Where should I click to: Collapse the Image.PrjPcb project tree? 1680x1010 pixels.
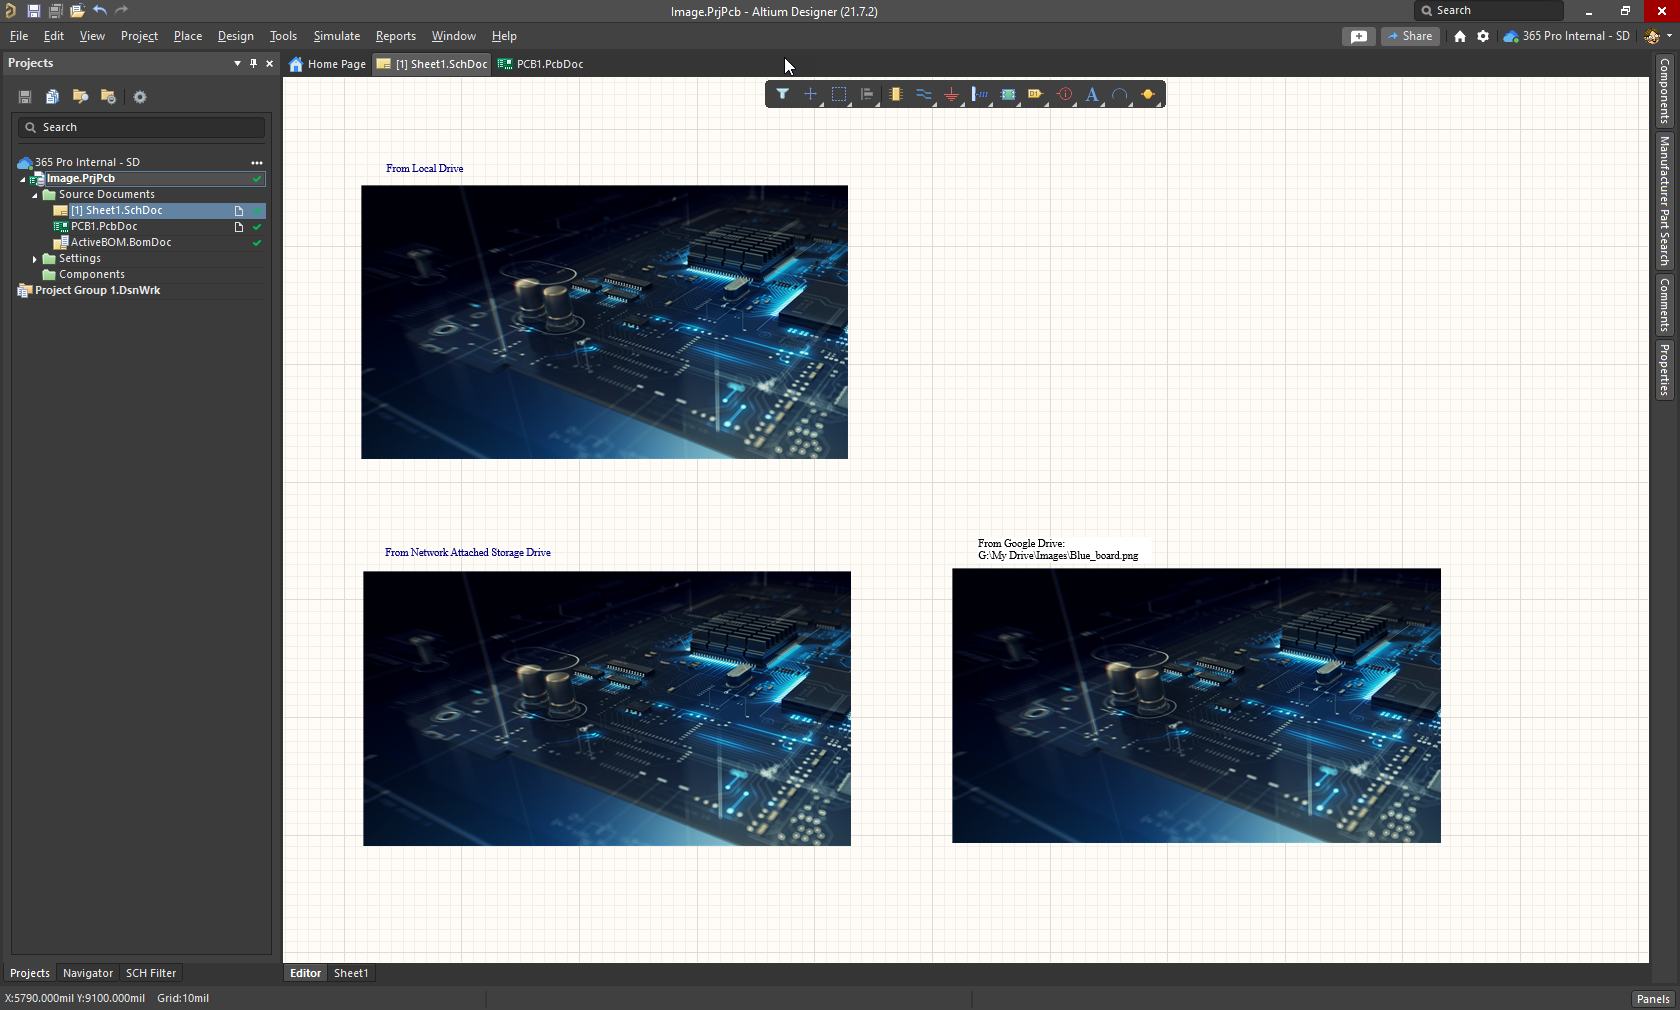pyautogui.click(x=23, y=179)
